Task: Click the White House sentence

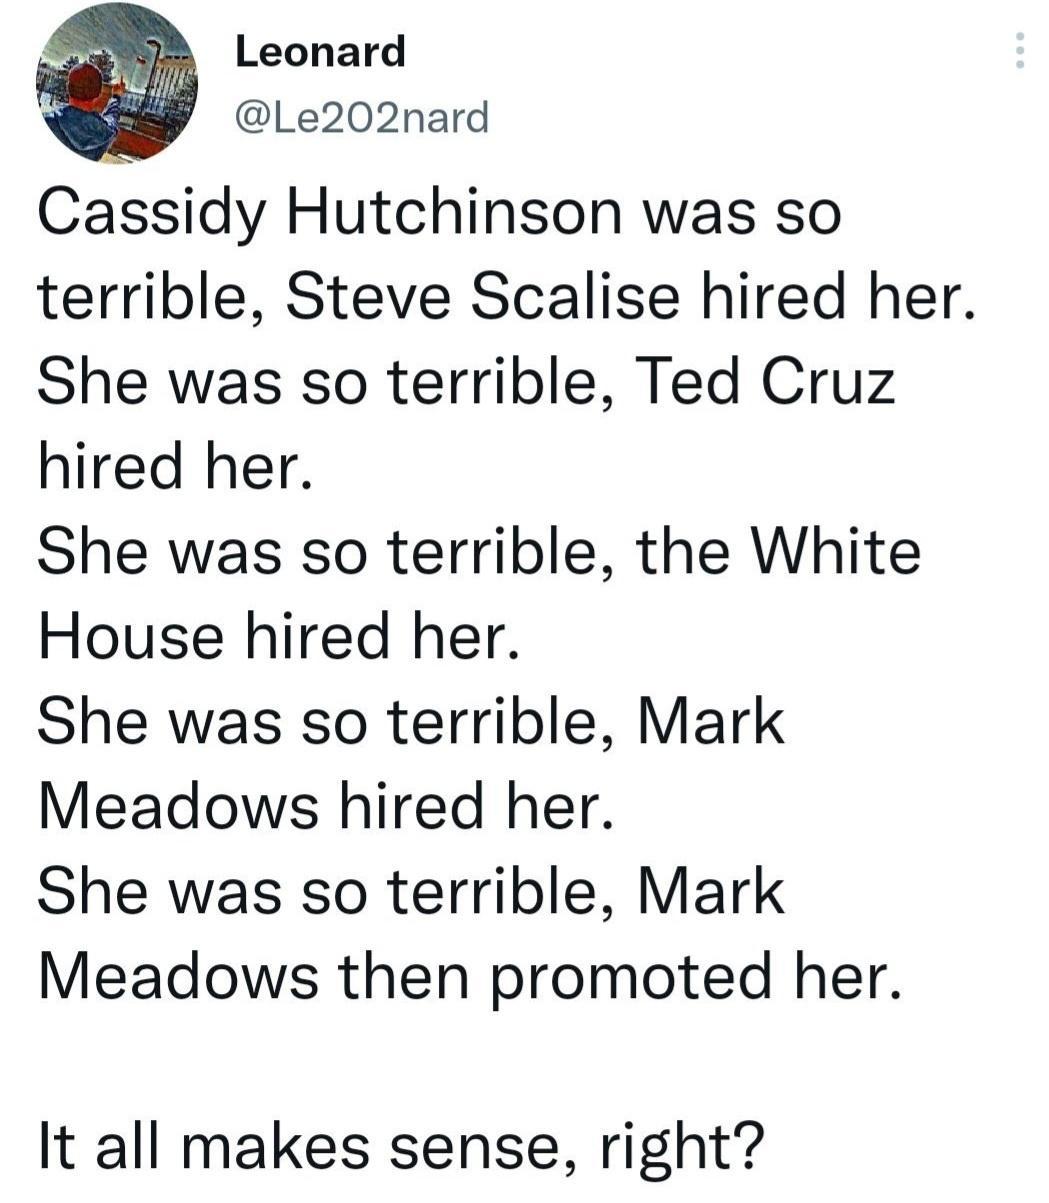Action: 480,550
